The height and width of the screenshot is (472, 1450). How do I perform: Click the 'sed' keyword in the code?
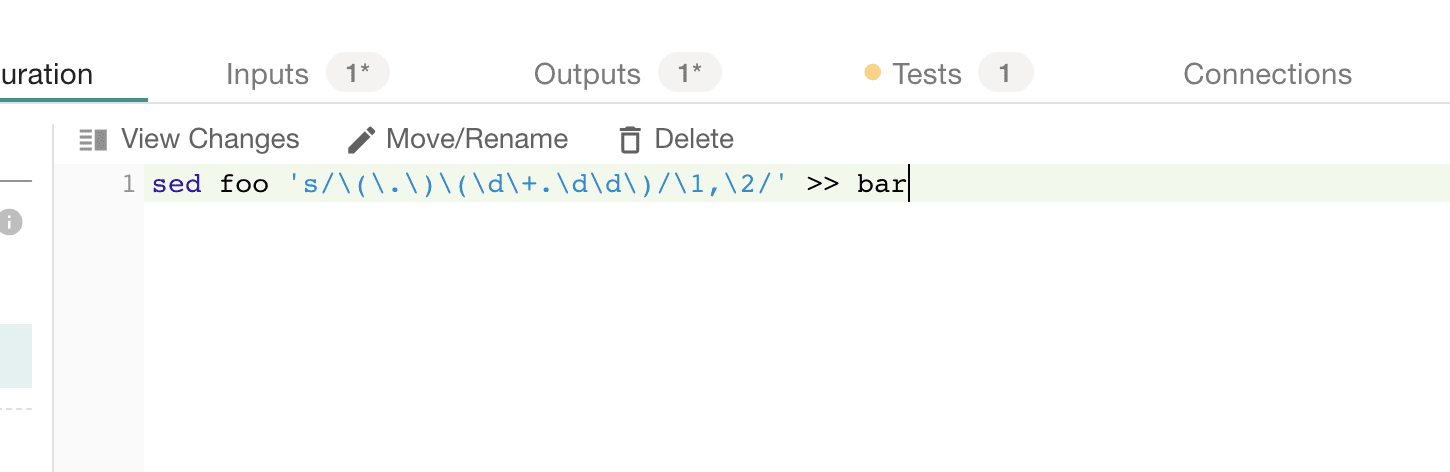pos(177,184)
